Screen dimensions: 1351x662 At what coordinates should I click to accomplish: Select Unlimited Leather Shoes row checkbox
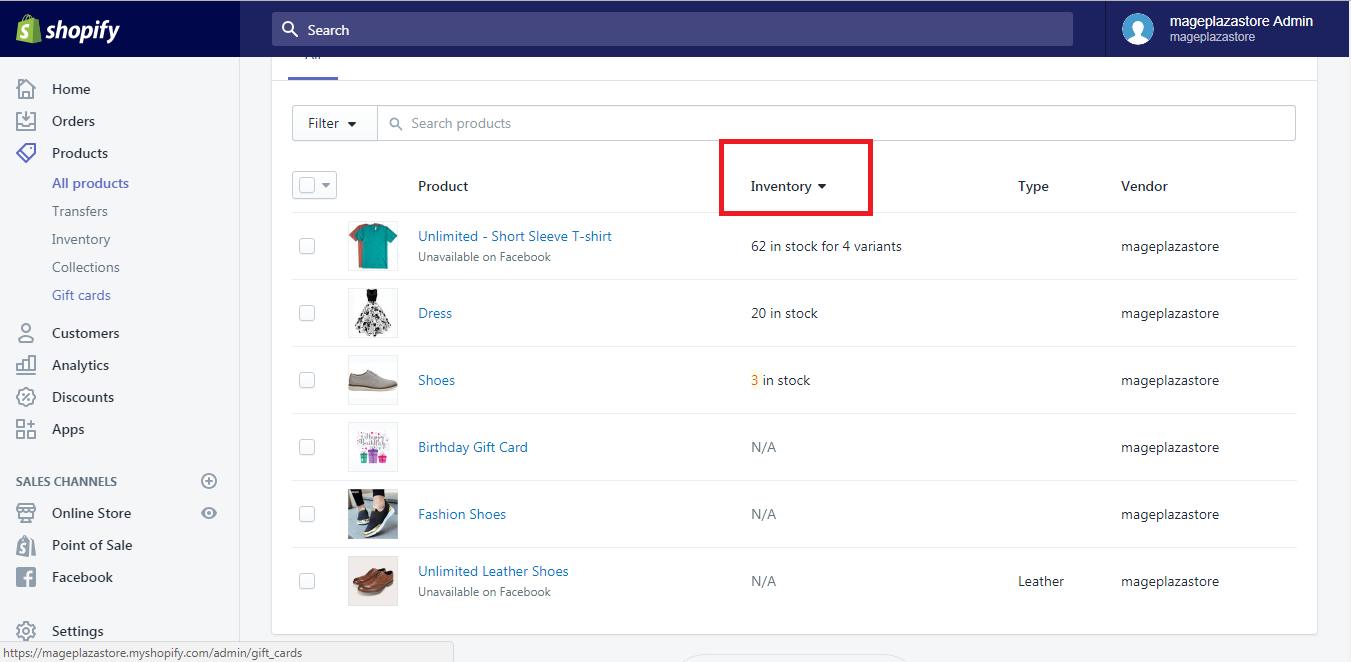[x=307, y=581]
